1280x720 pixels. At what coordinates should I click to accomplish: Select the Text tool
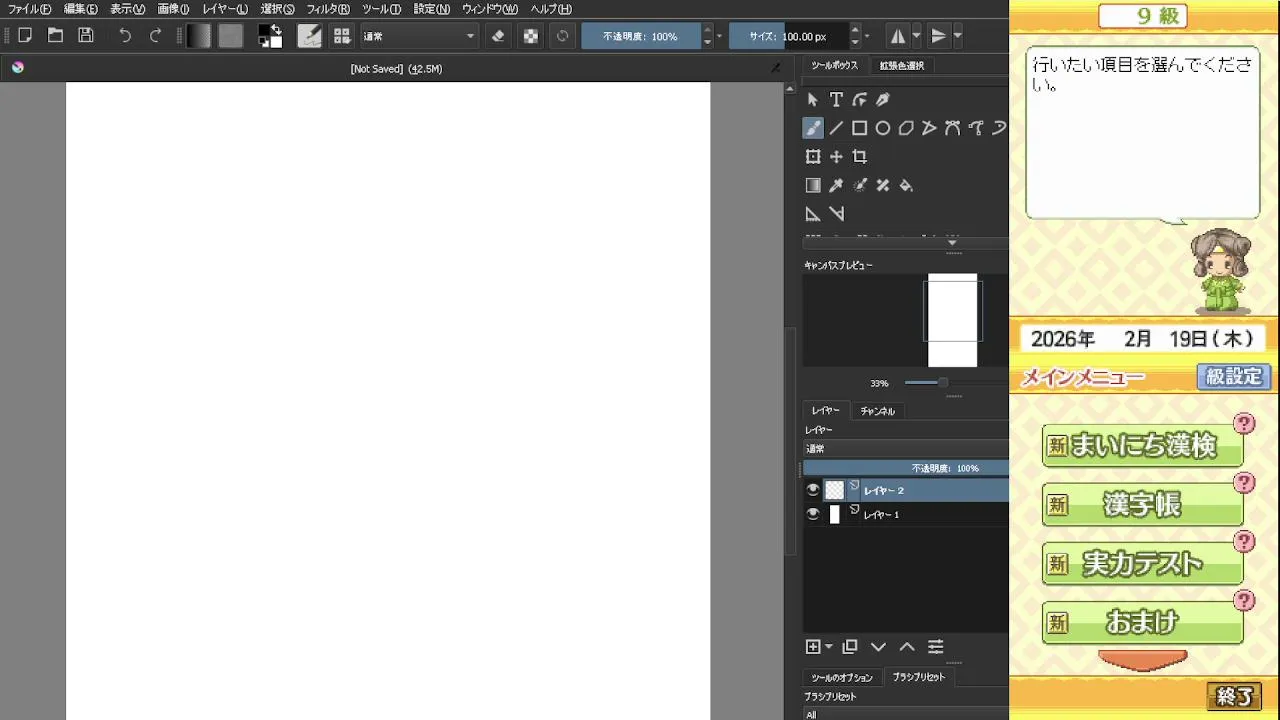pyautogui.click(x=836, y=99)
